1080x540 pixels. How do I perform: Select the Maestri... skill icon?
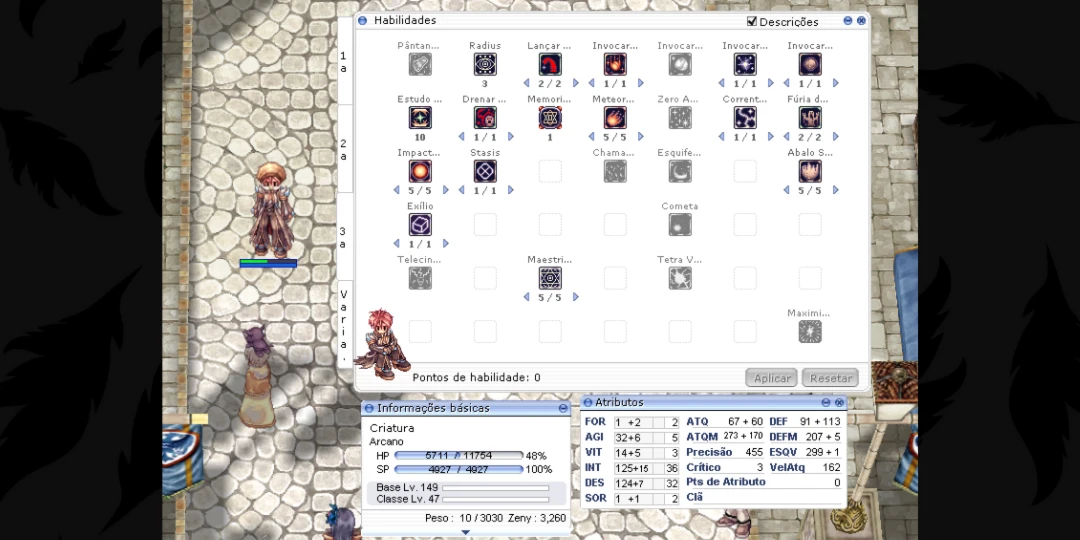[550, 278]
